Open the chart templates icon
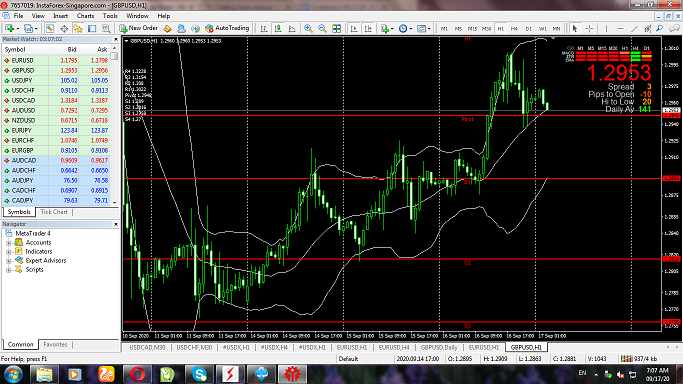The width and height of the screenshot is (683, 384). [421, 28]
